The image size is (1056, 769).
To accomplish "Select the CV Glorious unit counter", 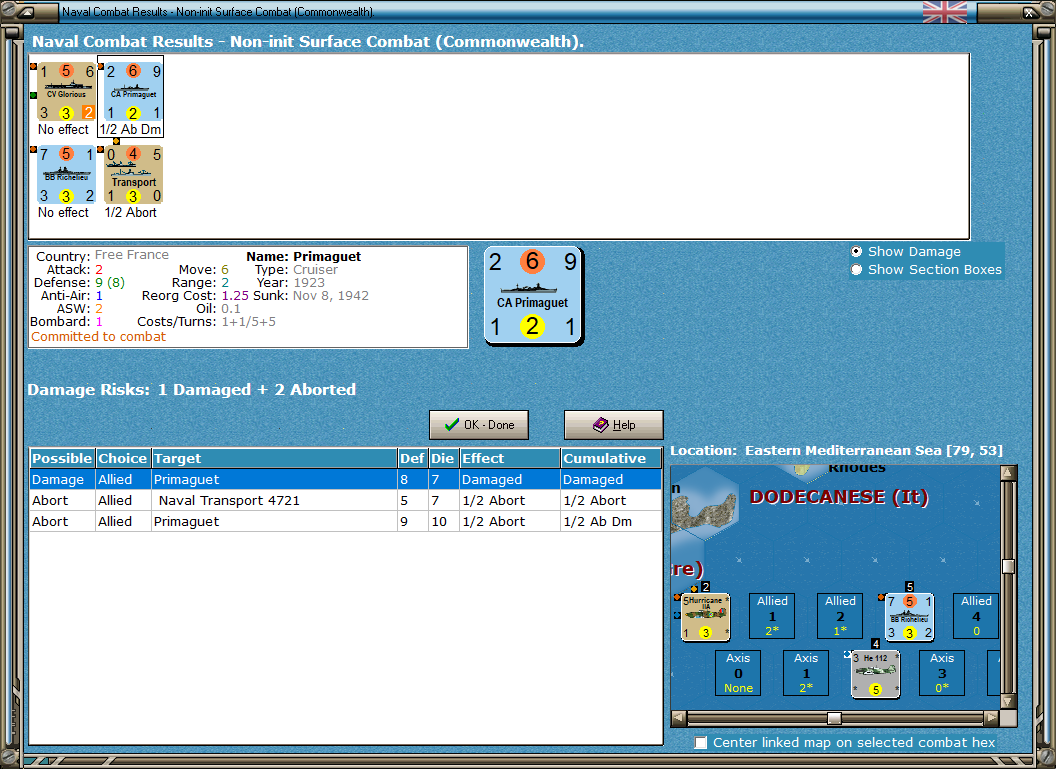I will click(x=66, y=92).
